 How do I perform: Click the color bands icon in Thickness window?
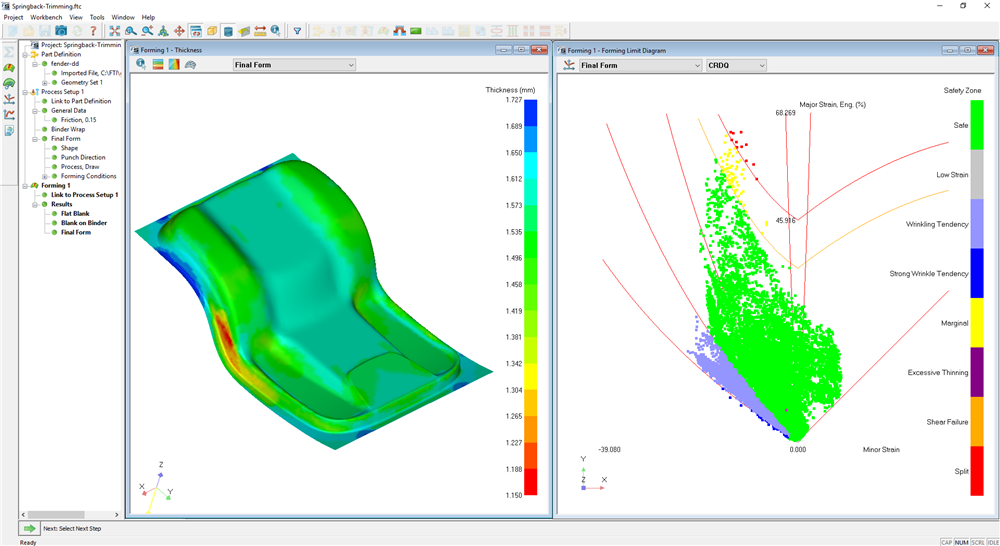[x=157, y=65]
